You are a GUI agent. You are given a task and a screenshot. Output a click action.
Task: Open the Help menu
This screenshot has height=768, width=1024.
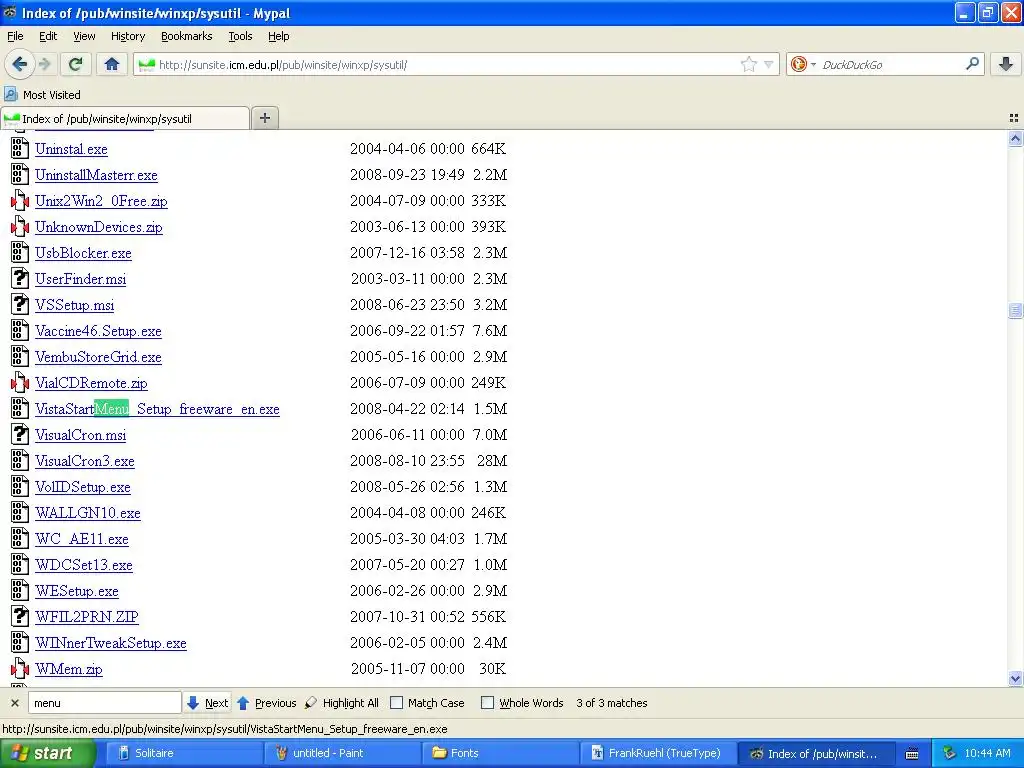(x=278, y=36)
